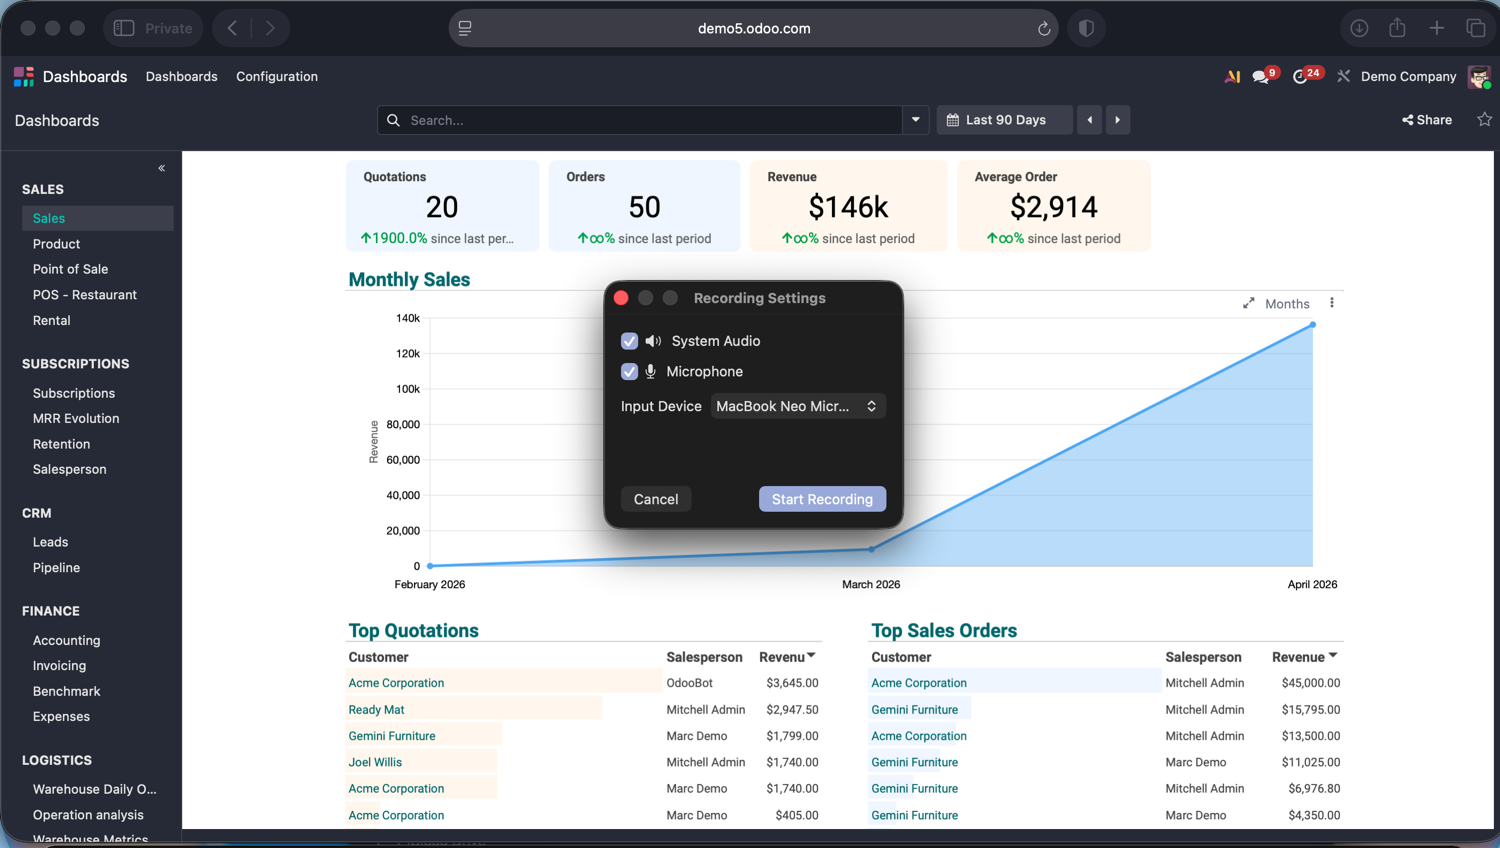
Task: Open the Configuration menu
Action: click(277, 76)
